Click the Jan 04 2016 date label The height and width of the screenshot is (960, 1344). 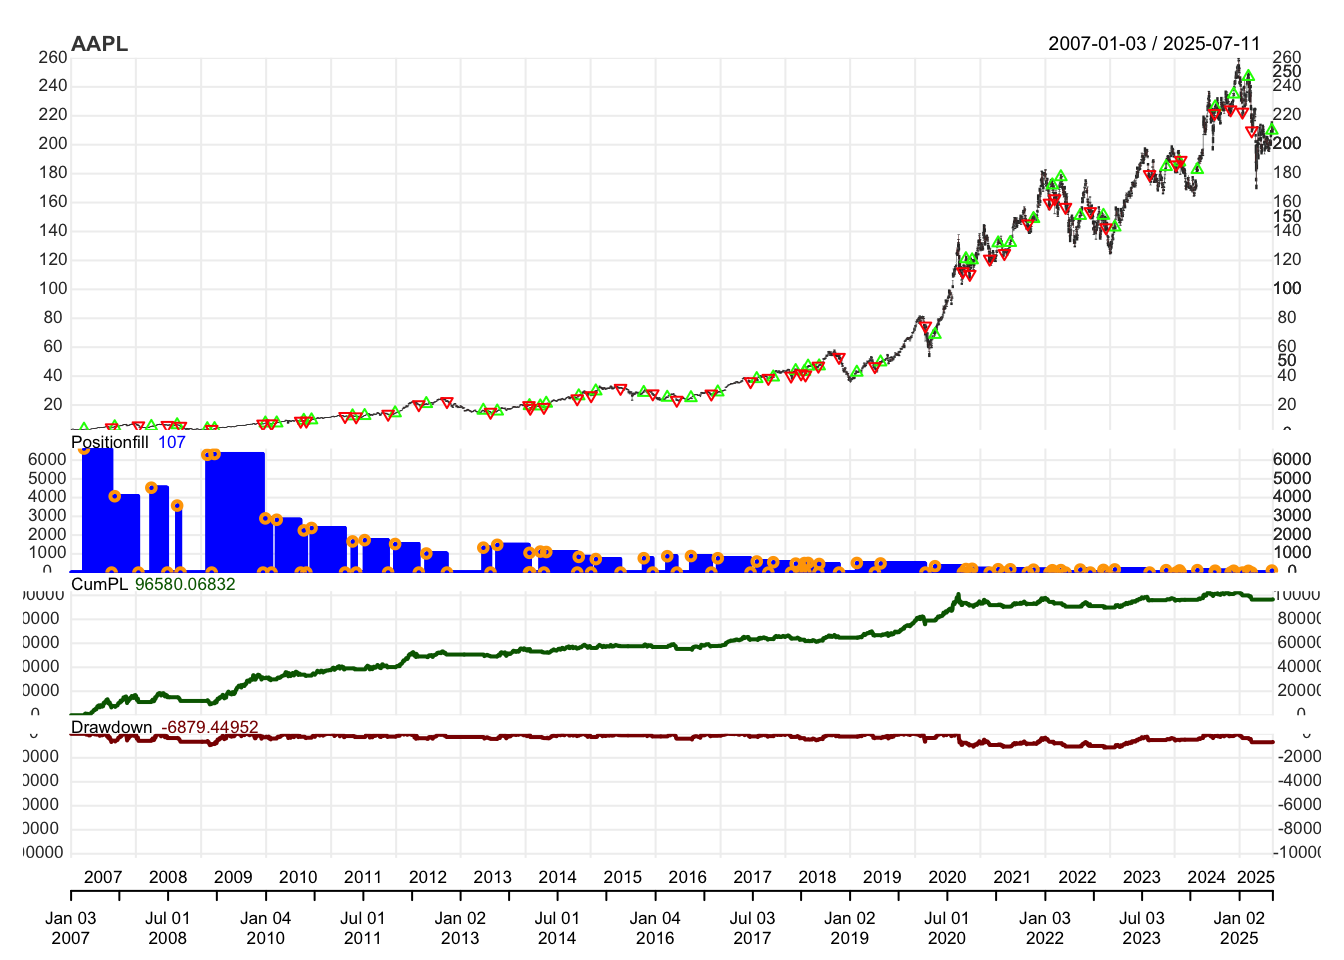pos(655,928)
